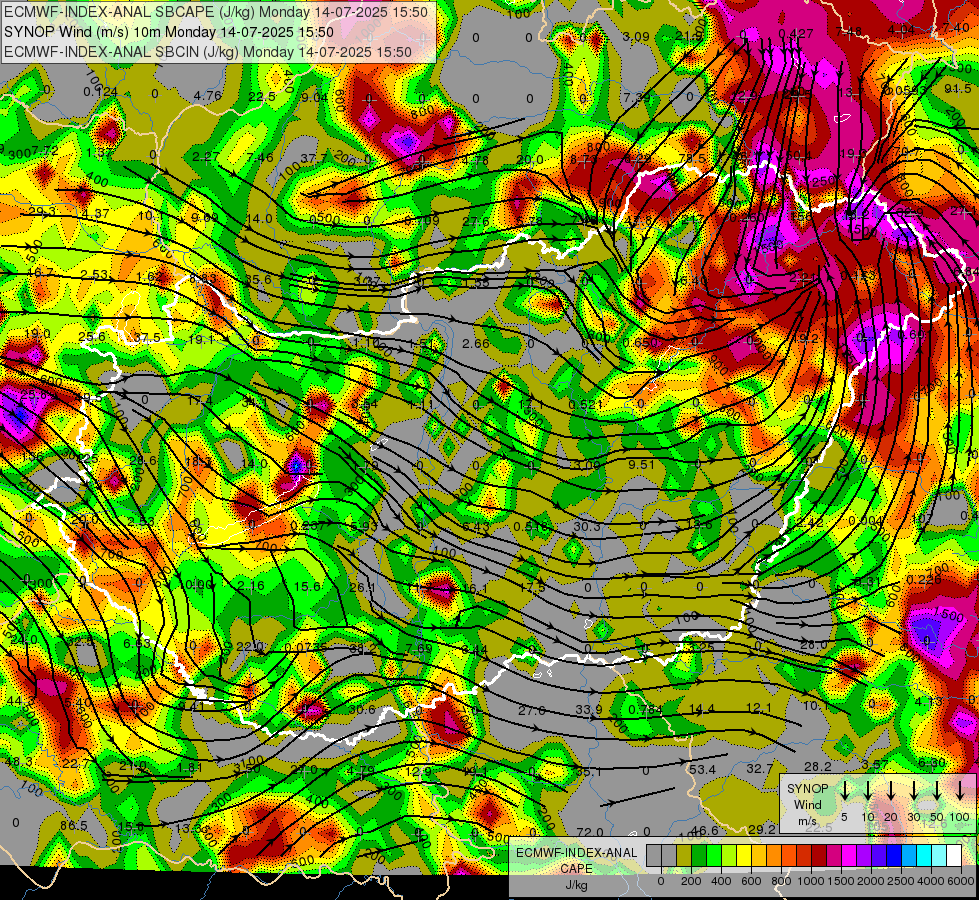Image resolution: width=979 pixels, height=900 pixels.
Task: Pick the olive swatch in CAPE legend
Action: click(684, 856)
